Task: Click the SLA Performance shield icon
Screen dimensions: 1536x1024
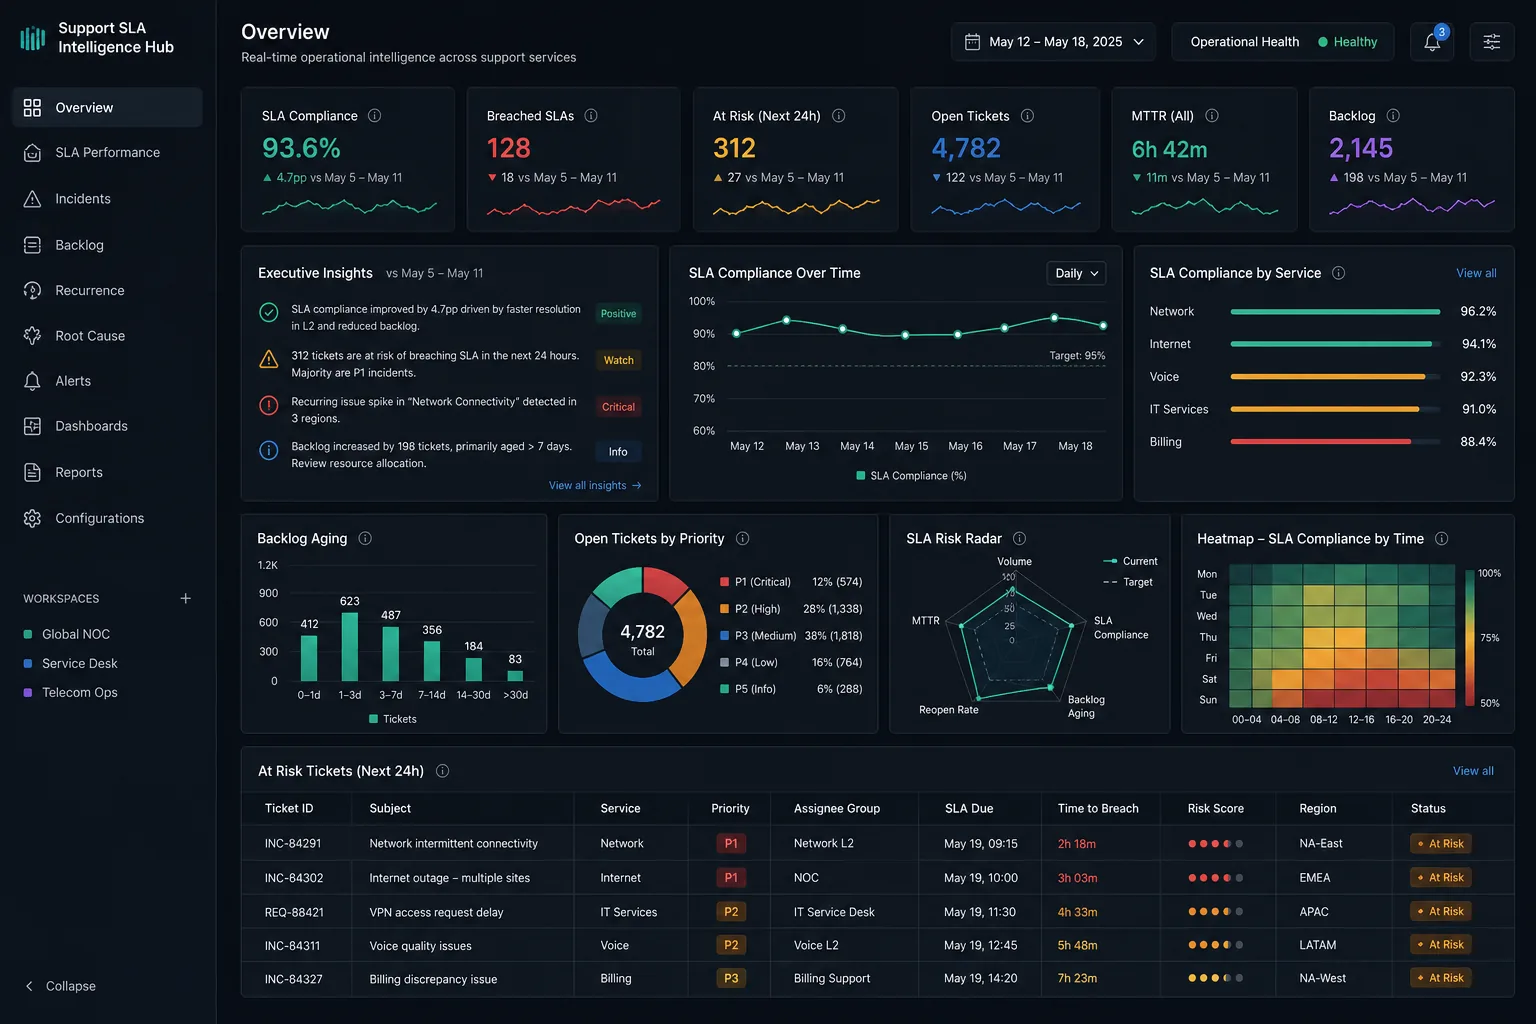Action: click(x=32, y=153)
